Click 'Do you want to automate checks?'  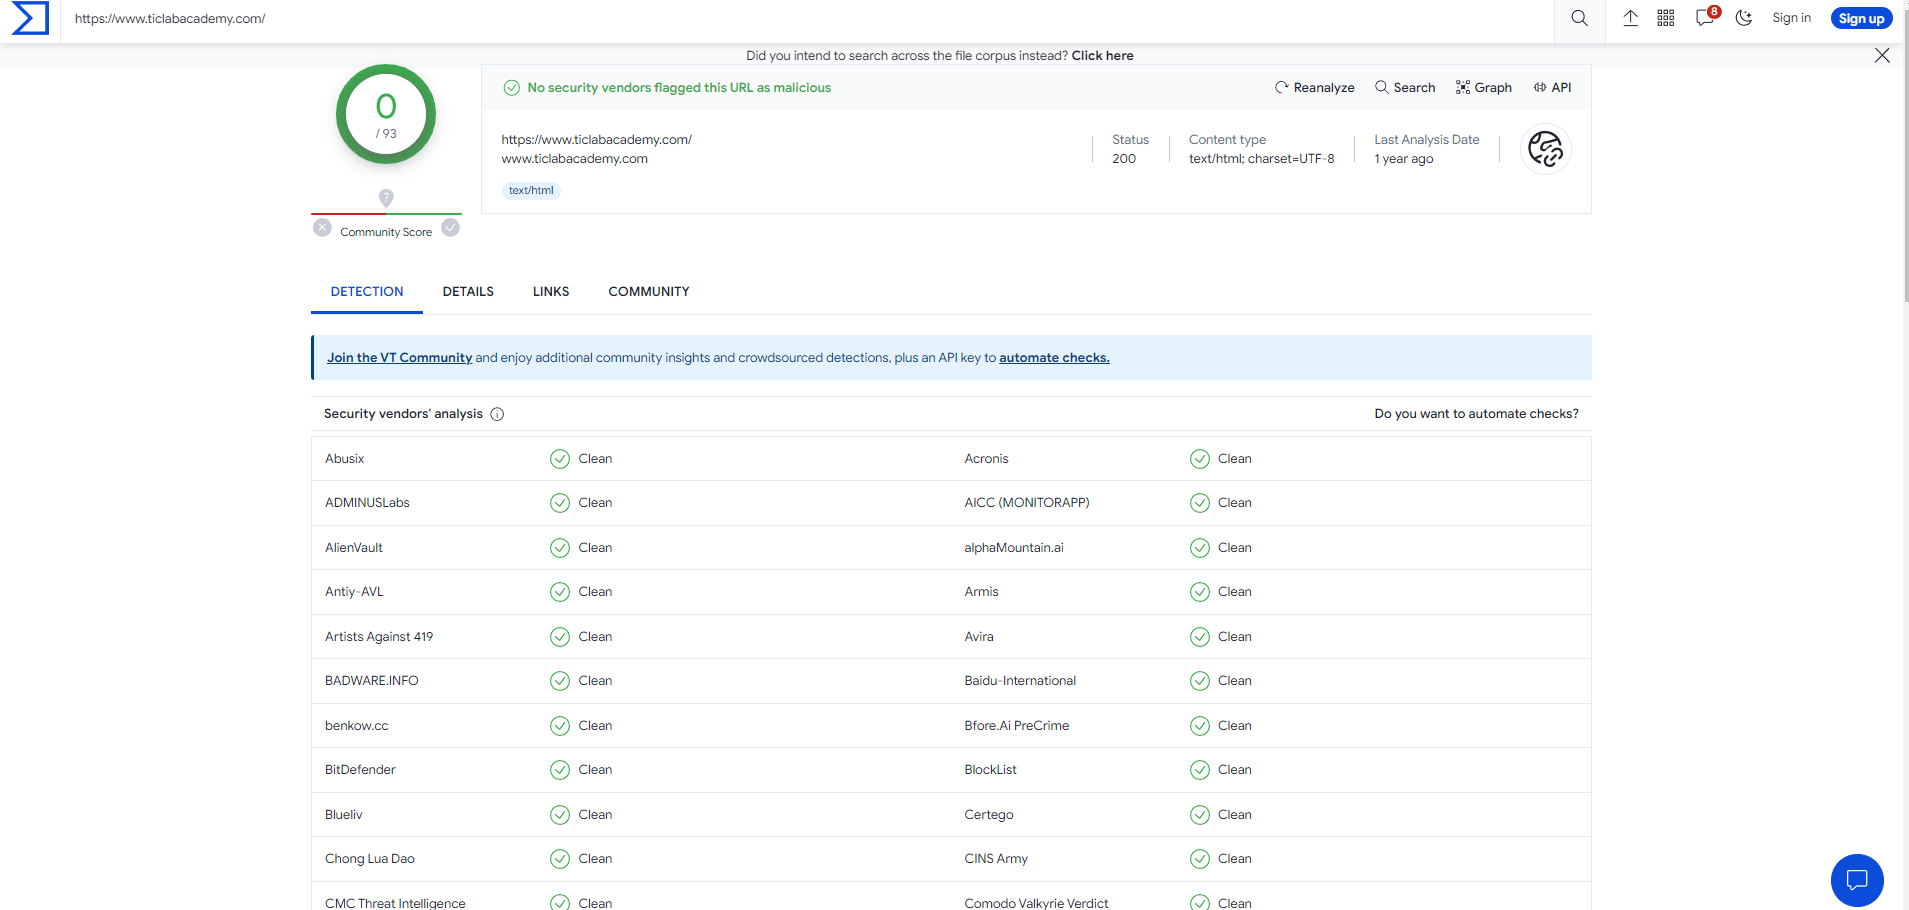[x=1476, y=414]
